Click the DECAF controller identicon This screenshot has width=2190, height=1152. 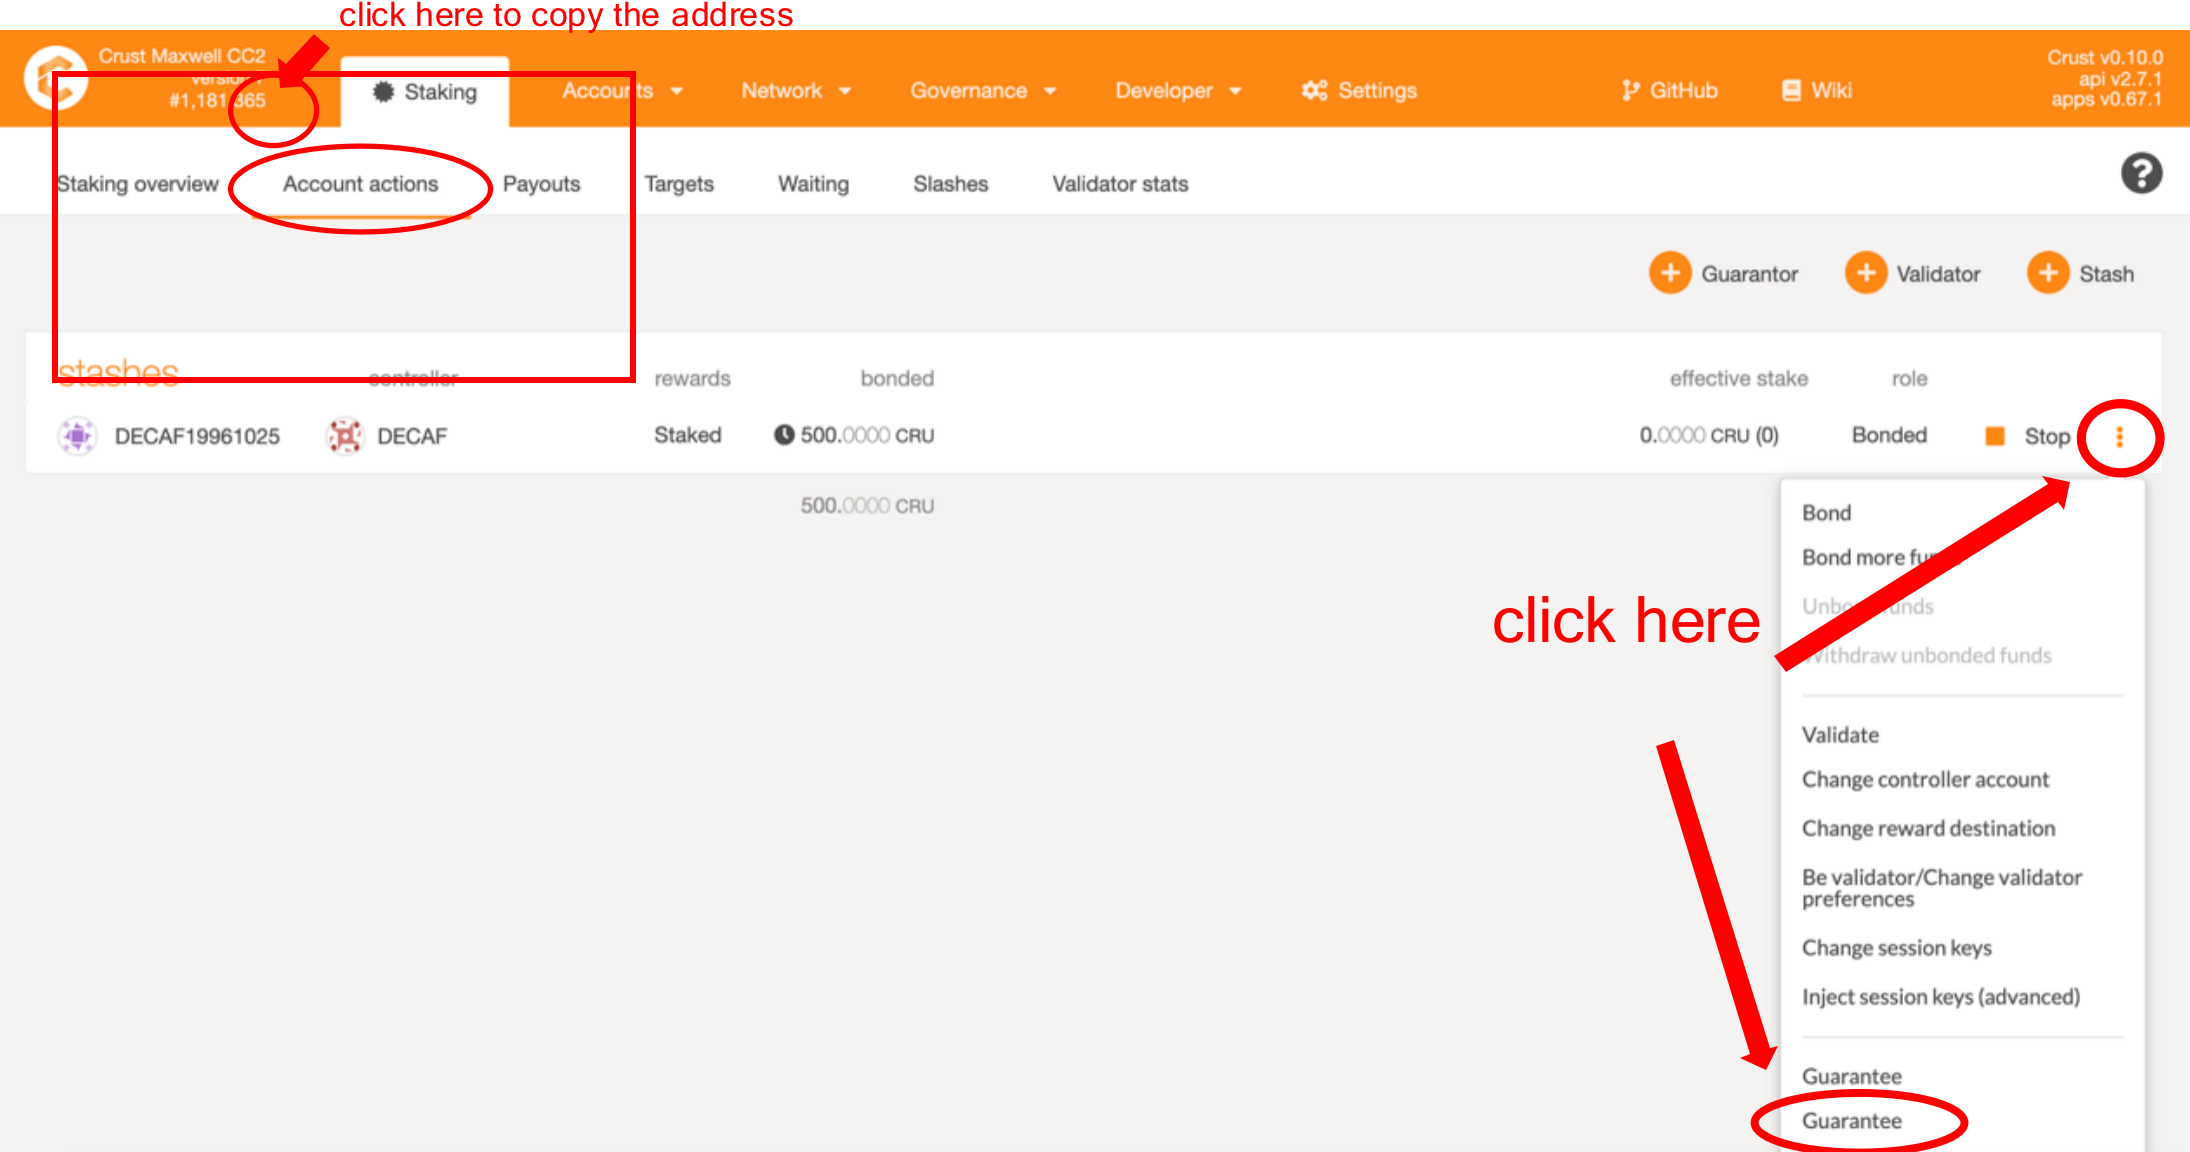(x=345, y=436)
